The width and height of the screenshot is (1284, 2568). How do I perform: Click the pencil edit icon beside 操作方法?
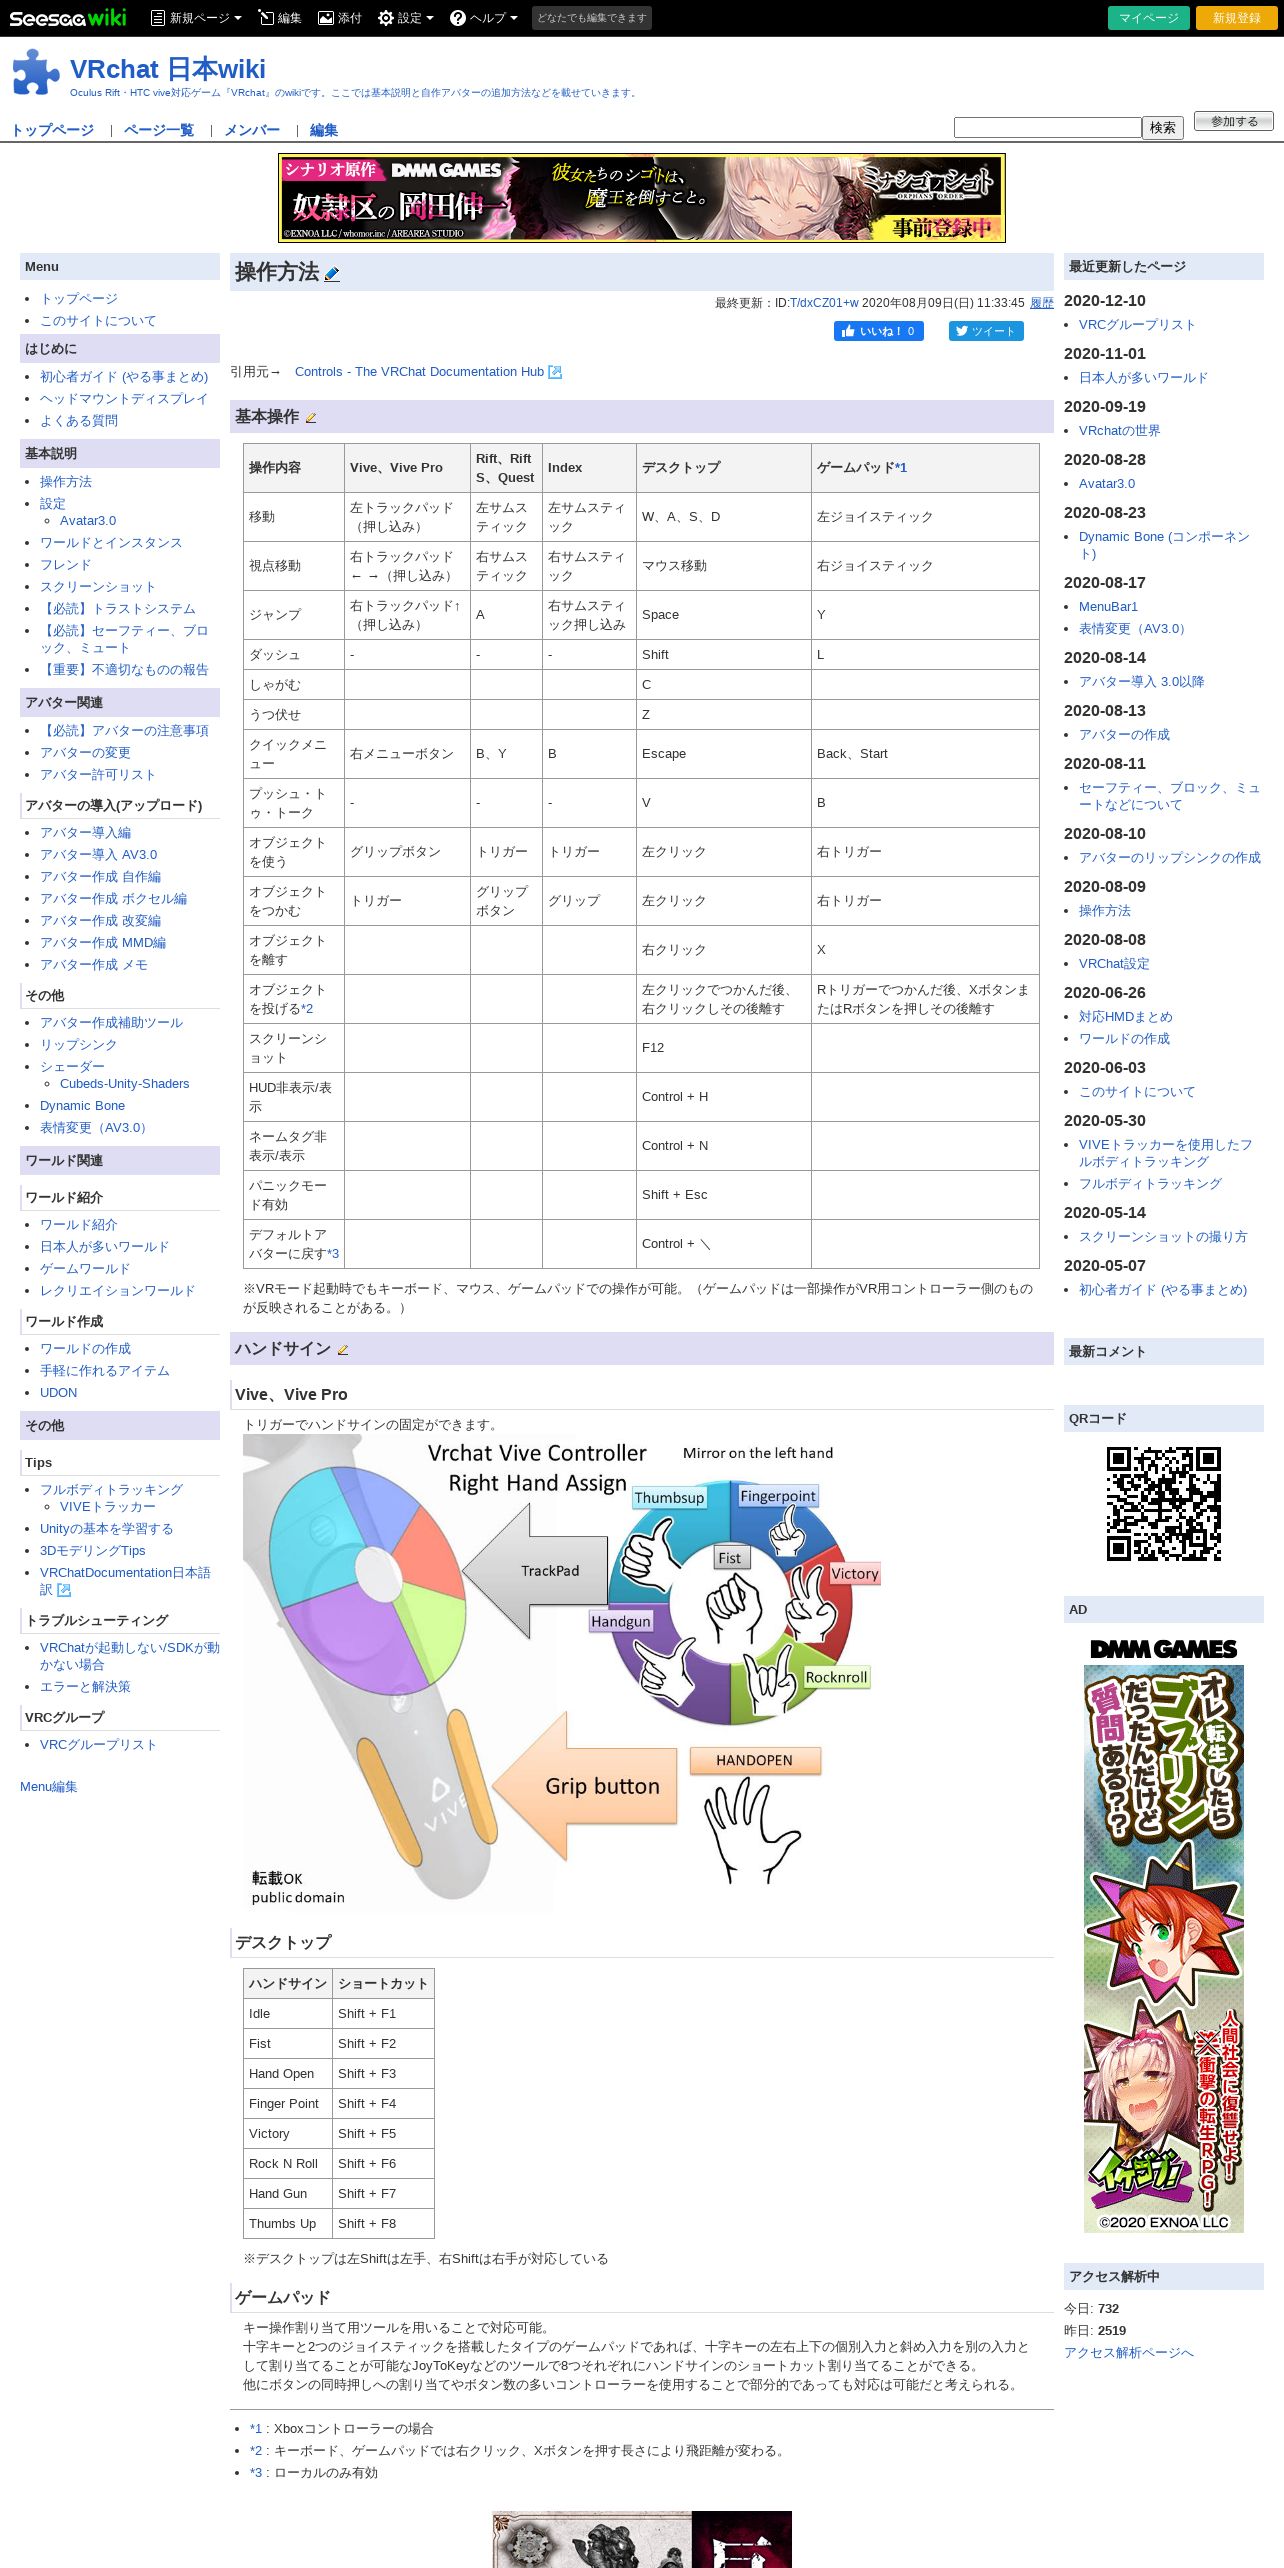(x=332, y=274)
